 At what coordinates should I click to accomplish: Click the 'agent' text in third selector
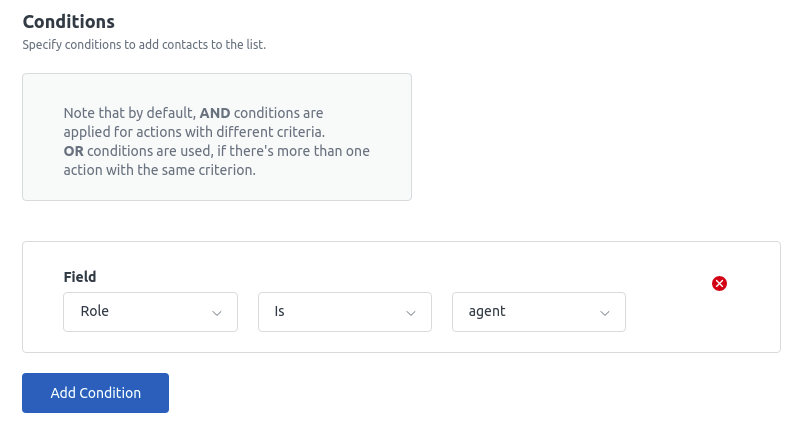pos(487,311)
